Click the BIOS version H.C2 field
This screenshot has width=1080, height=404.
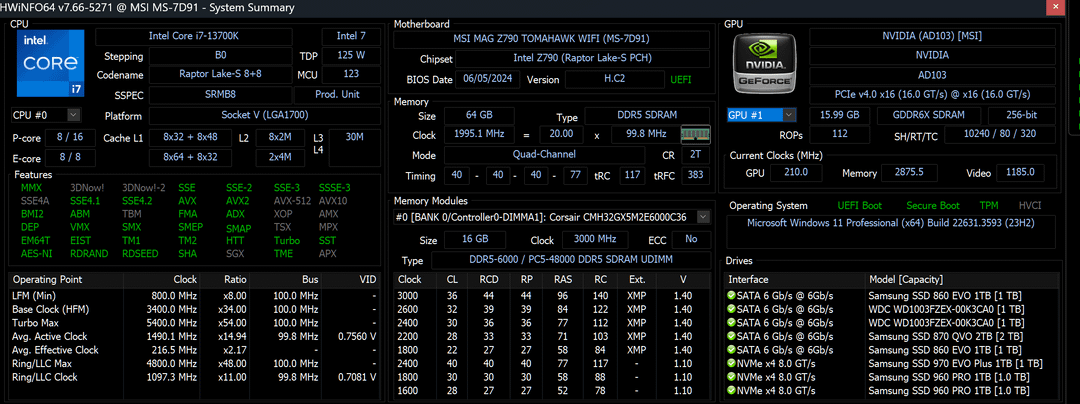[x=614, y=79]
